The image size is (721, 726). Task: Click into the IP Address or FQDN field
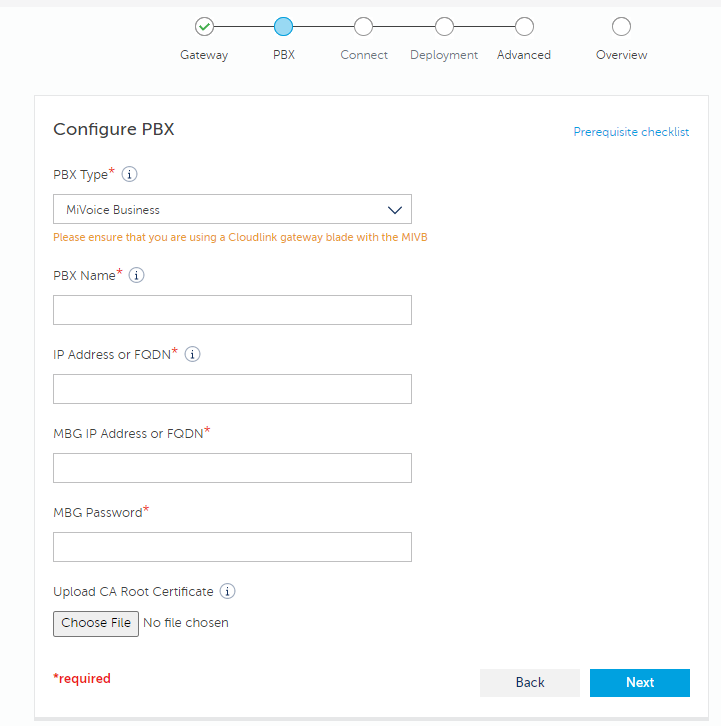[232, 389]
